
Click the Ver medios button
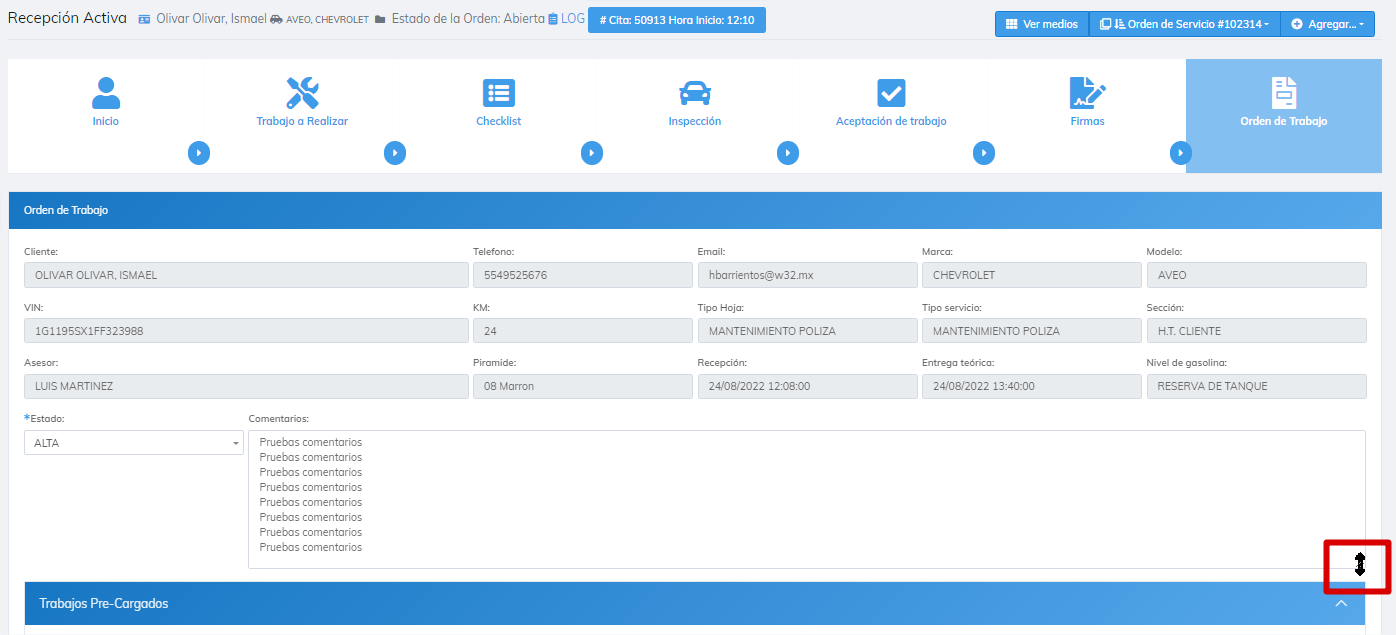[x=1041, y=24]
